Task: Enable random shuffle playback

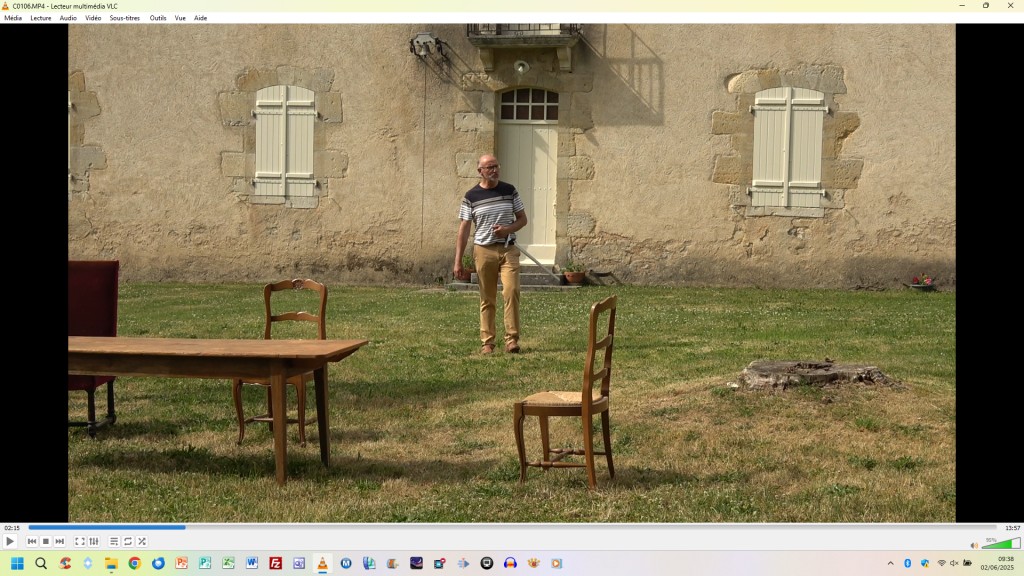Action: [142, 541]
